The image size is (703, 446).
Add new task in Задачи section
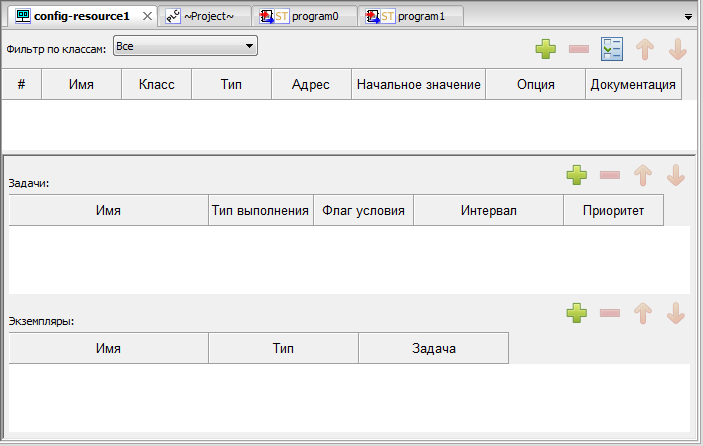(x=577, y=175)
